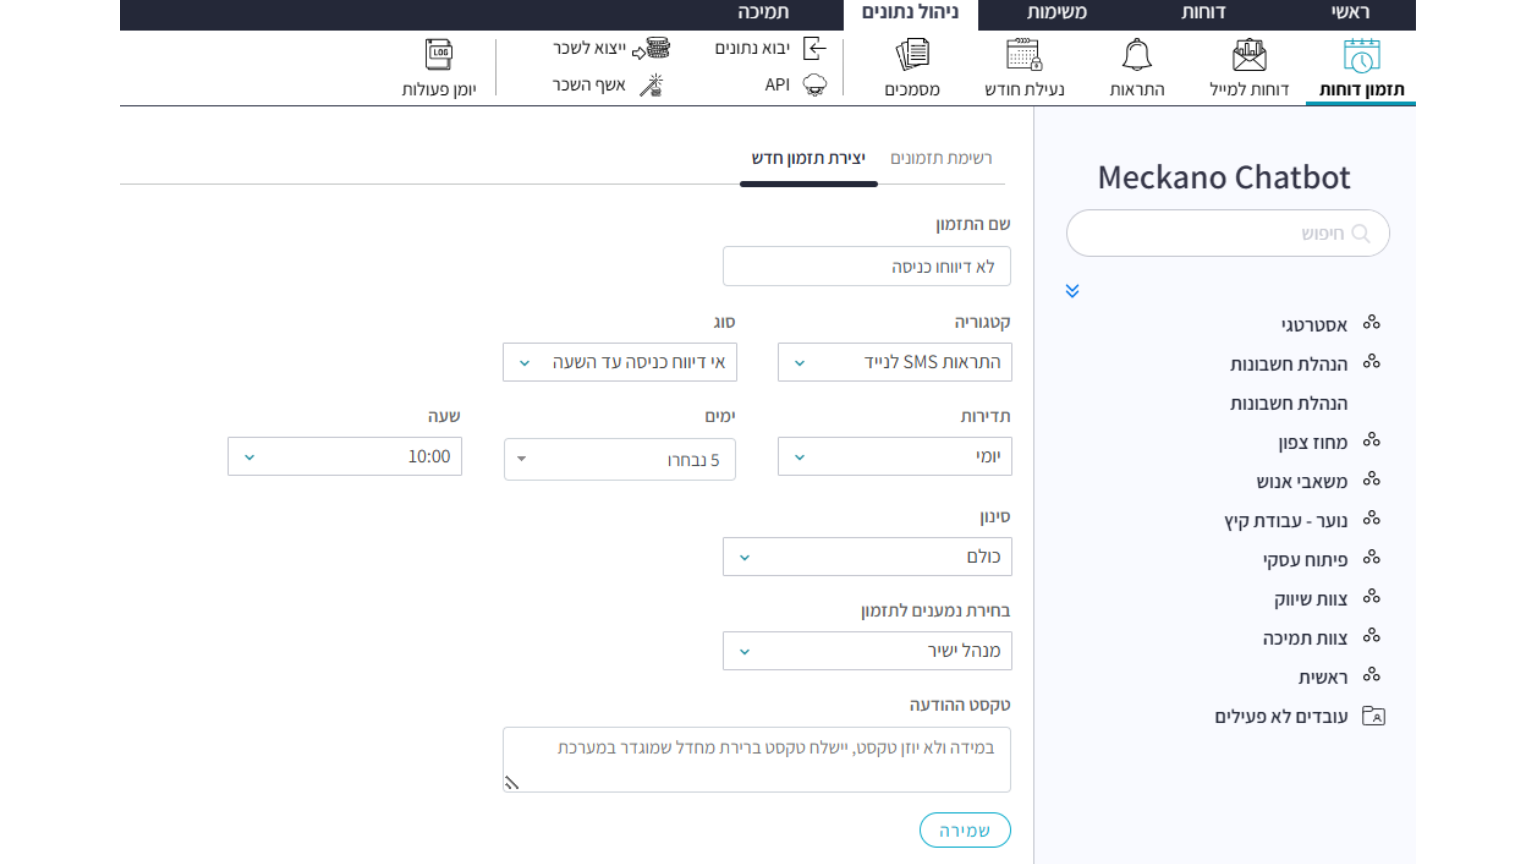Viewport: 1536px width, 864px height.
Task: Open the דוחות top menu tab
Action: (1203, 13)
